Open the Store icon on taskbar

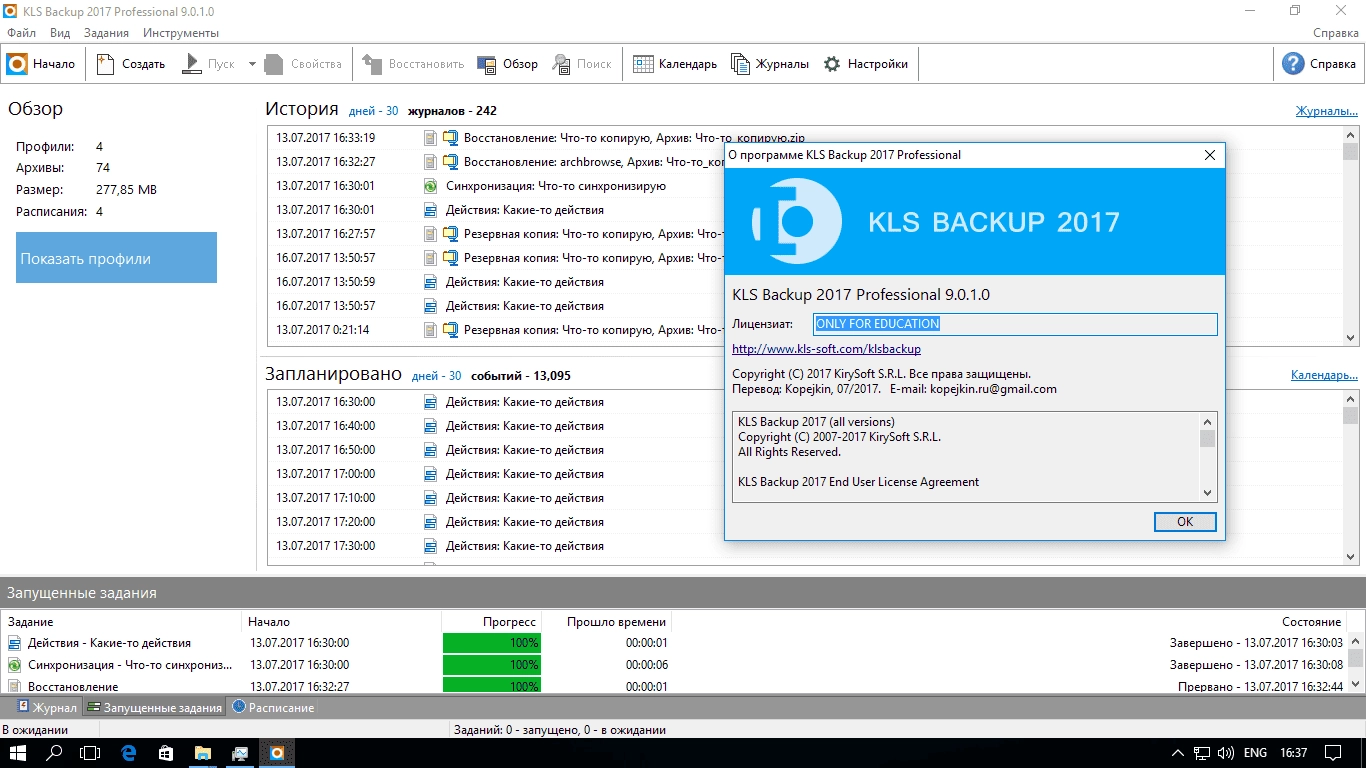point(165,753)
